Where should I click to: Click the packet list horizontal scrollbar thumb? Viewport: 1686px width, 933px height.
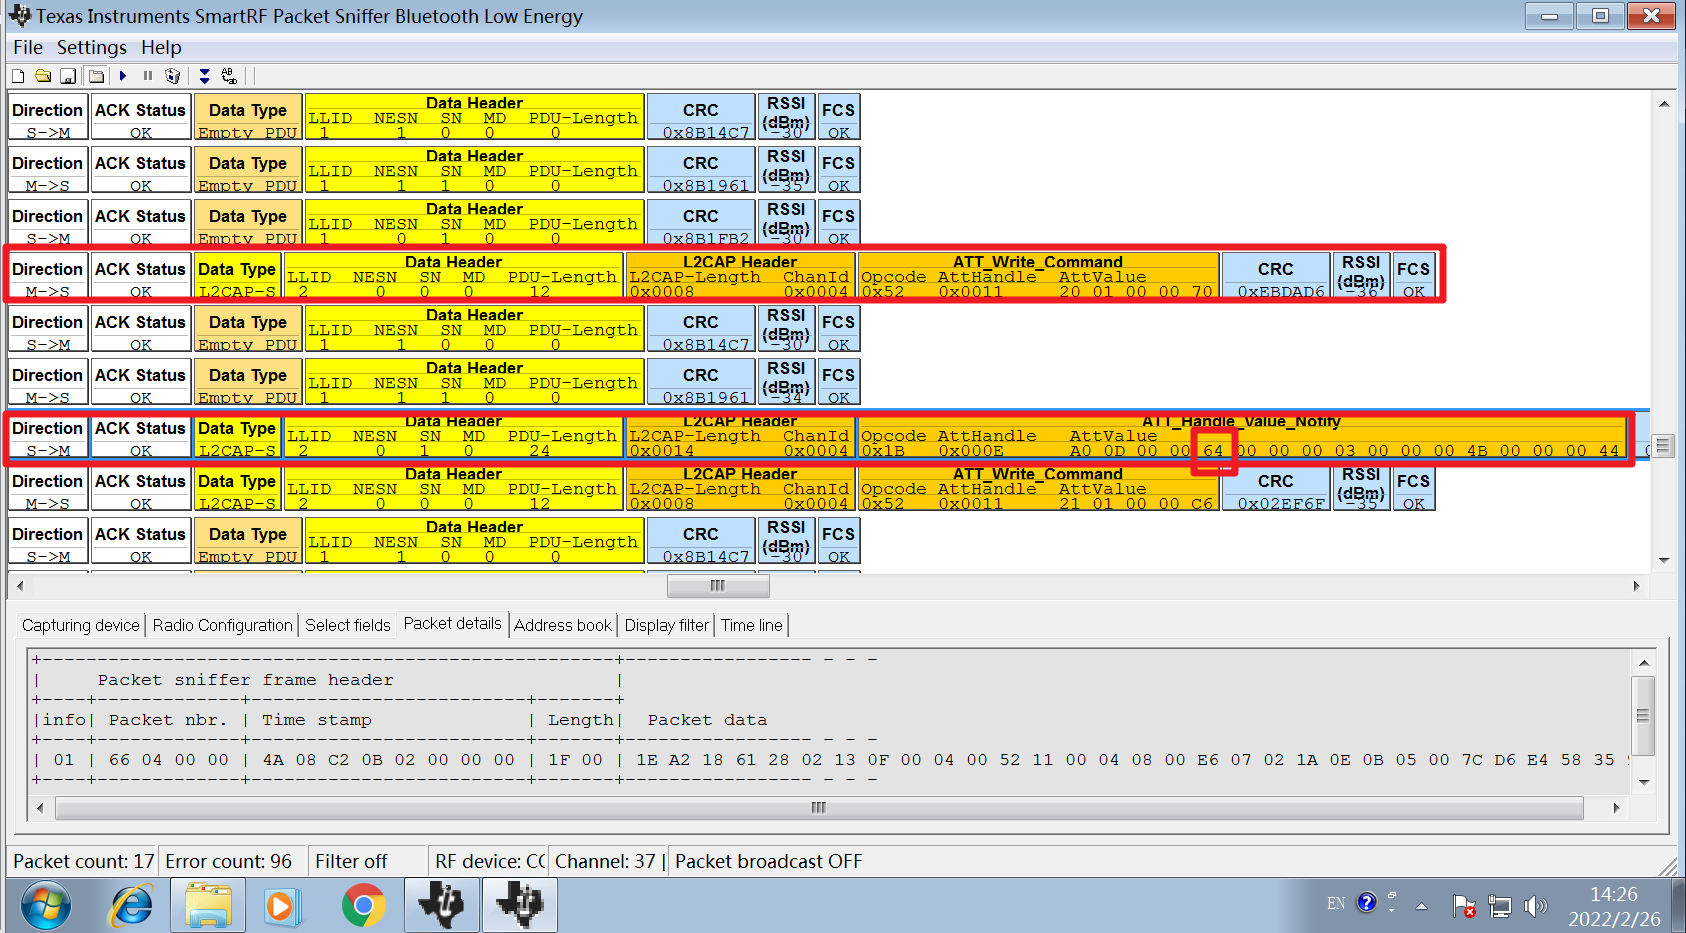[x=718, y=585]
